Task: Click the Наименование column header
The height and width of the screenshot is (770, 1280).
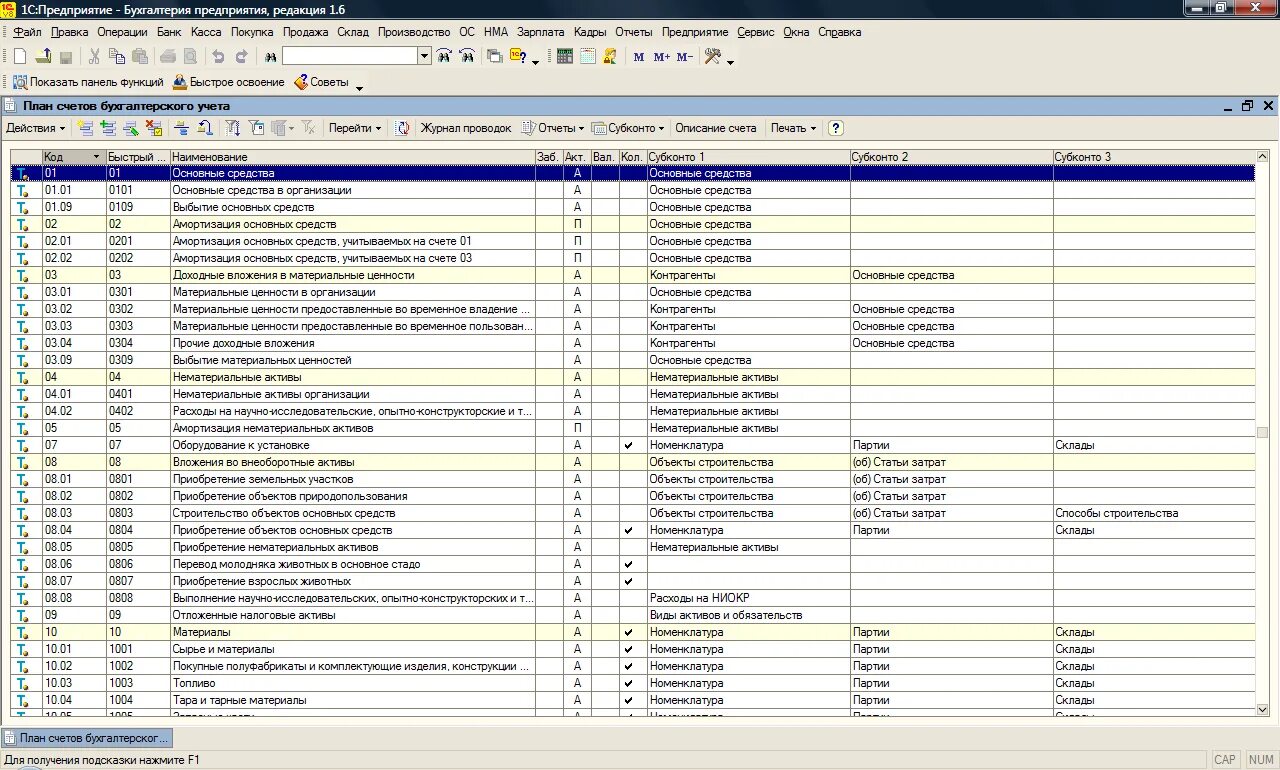Action: click(352, 157)
